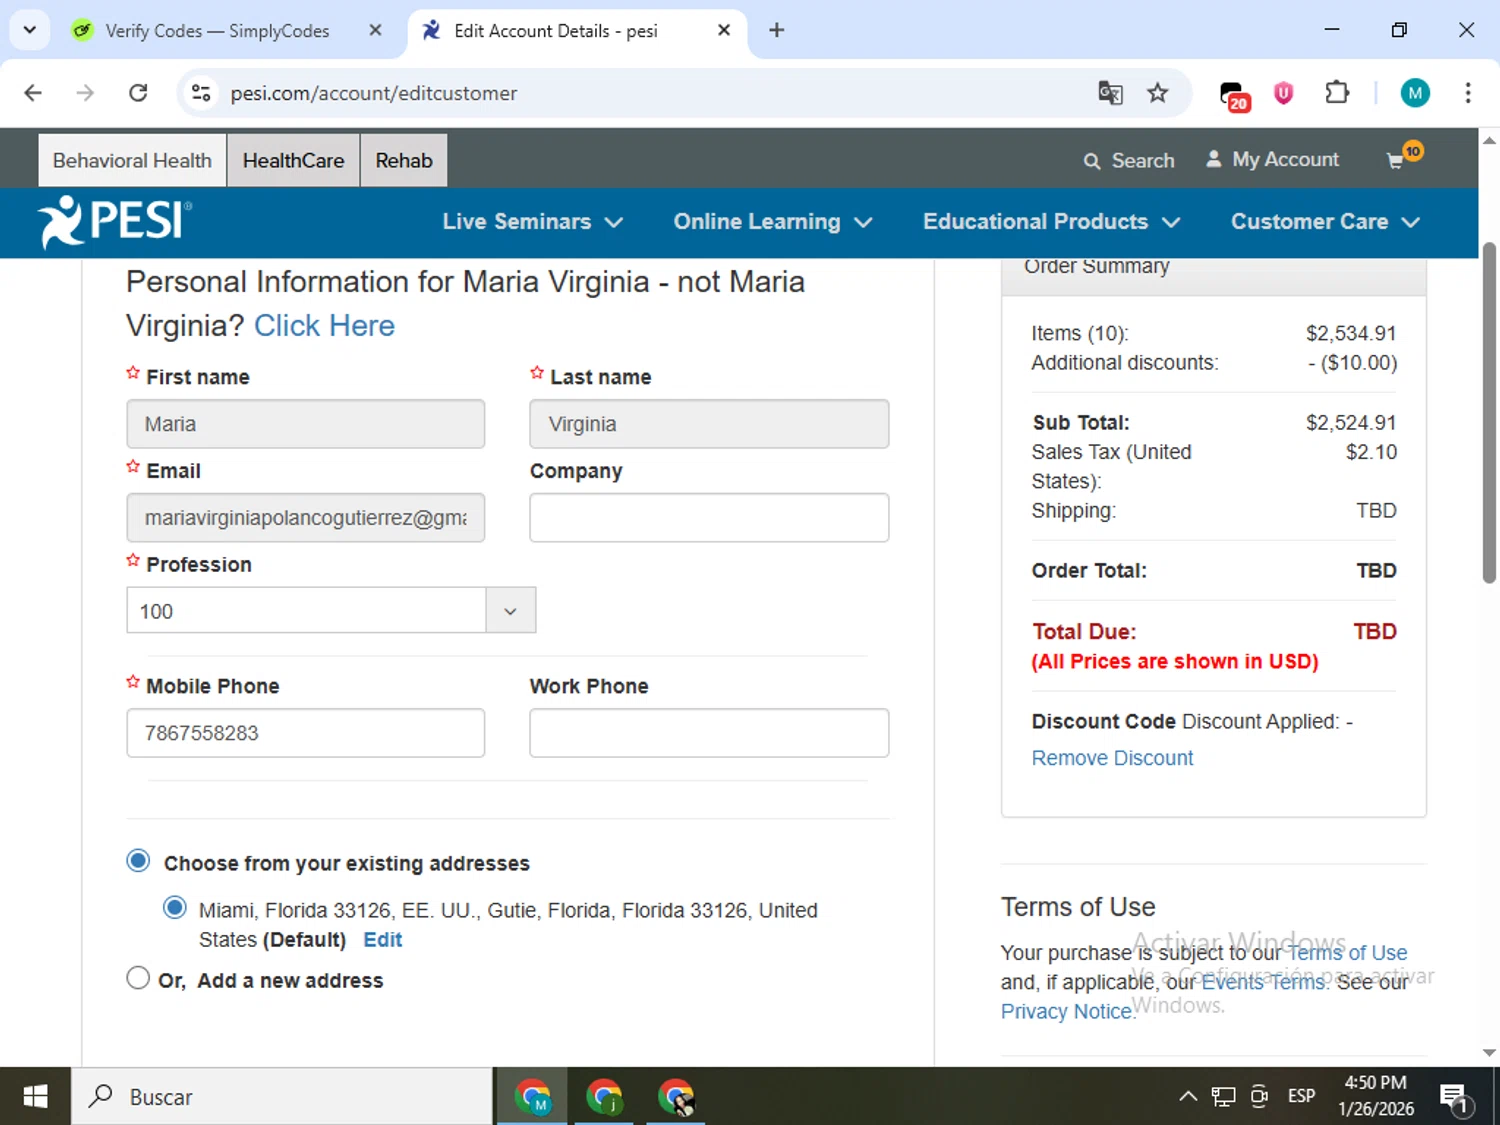Click the Google Translate icon in address bar
This screenshot has height=1125, width=1500.
pos(1110,93)
